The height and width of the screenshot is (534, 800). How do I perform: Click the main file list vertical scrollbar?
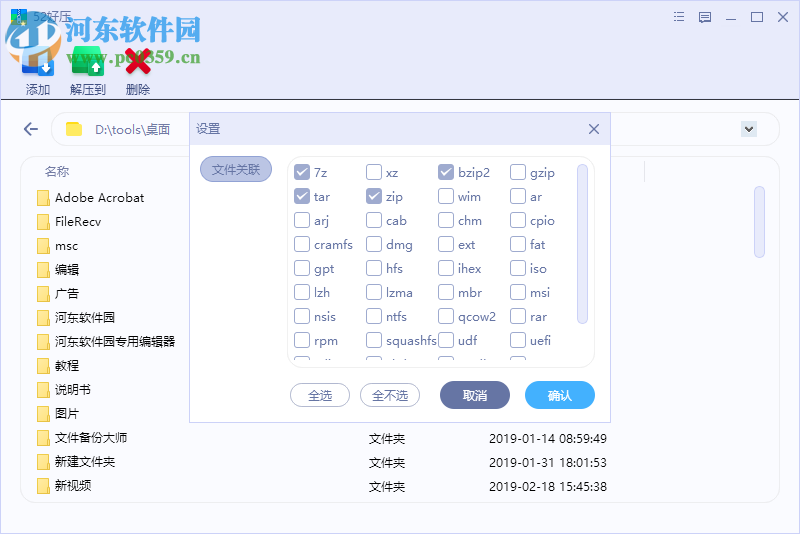[759, 222]
